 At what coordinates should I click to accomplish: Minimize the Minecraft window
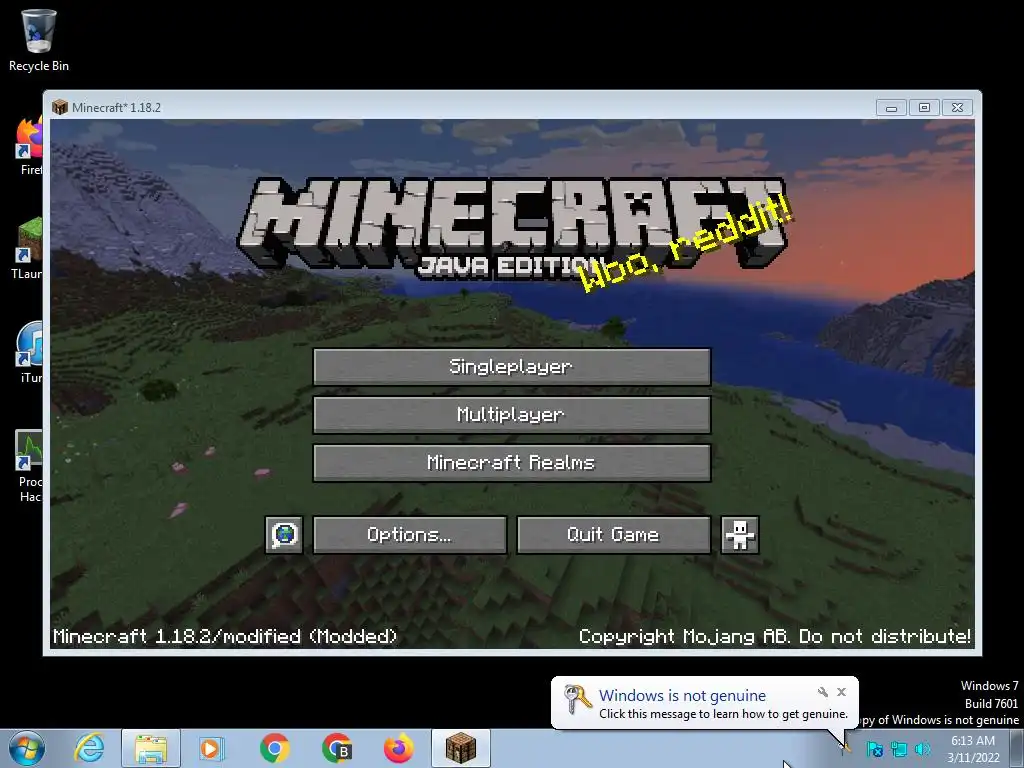point(891,108)
